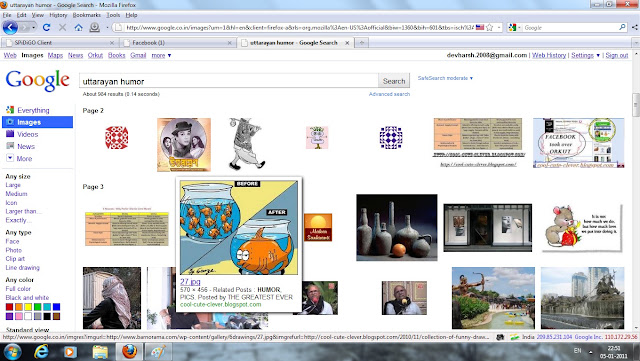
Task: Click the Search button
Action: tap(394, 81)
